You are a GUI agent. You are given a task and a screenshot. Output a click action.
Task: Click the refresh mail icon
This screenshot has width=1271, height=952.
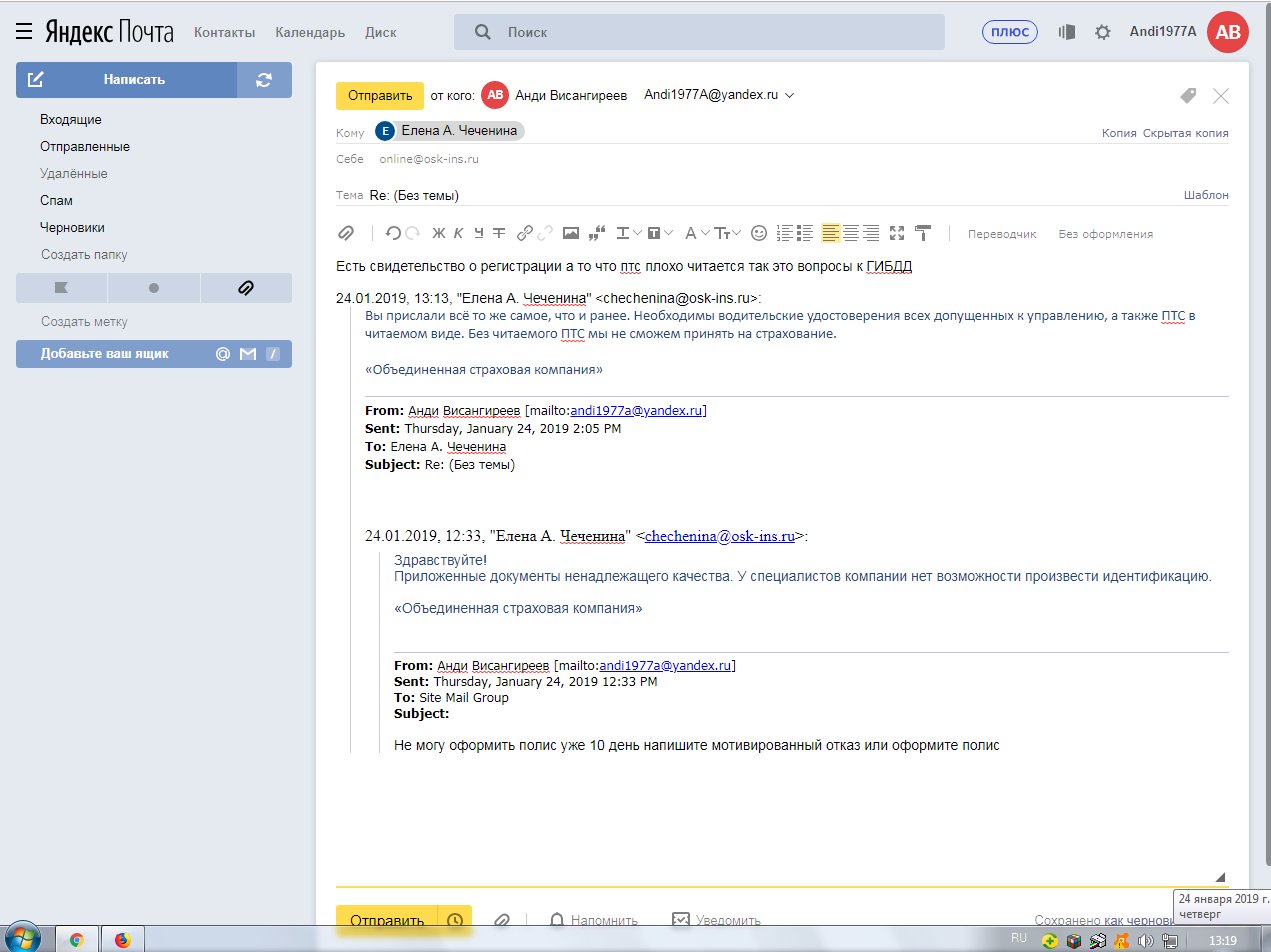point(264,80)
